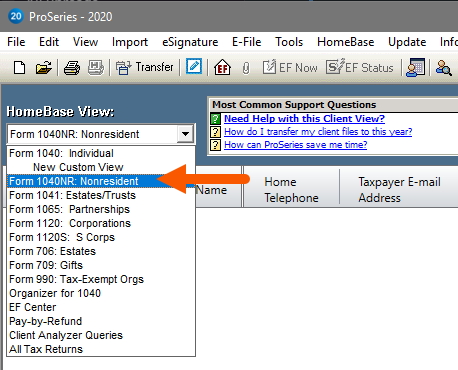
Task: Click the Print icon in toolbar
Action: pyautogui.click(x=72, y=68)
